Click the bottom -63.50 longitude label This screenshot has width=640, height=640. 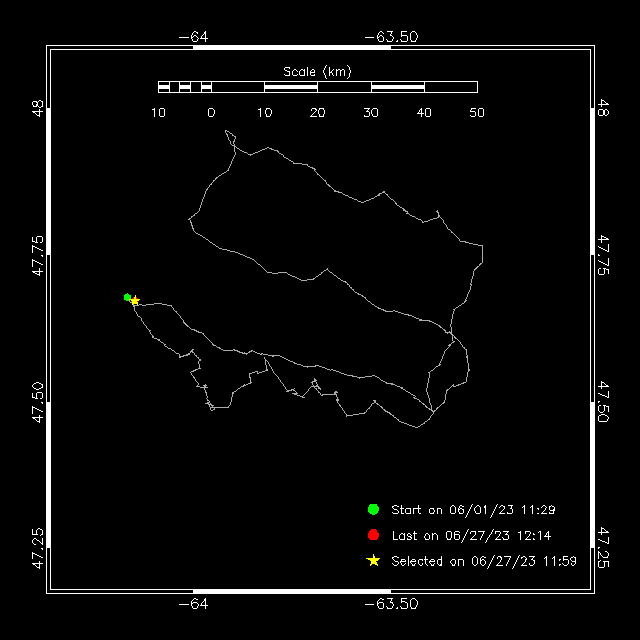click(391, 604)
